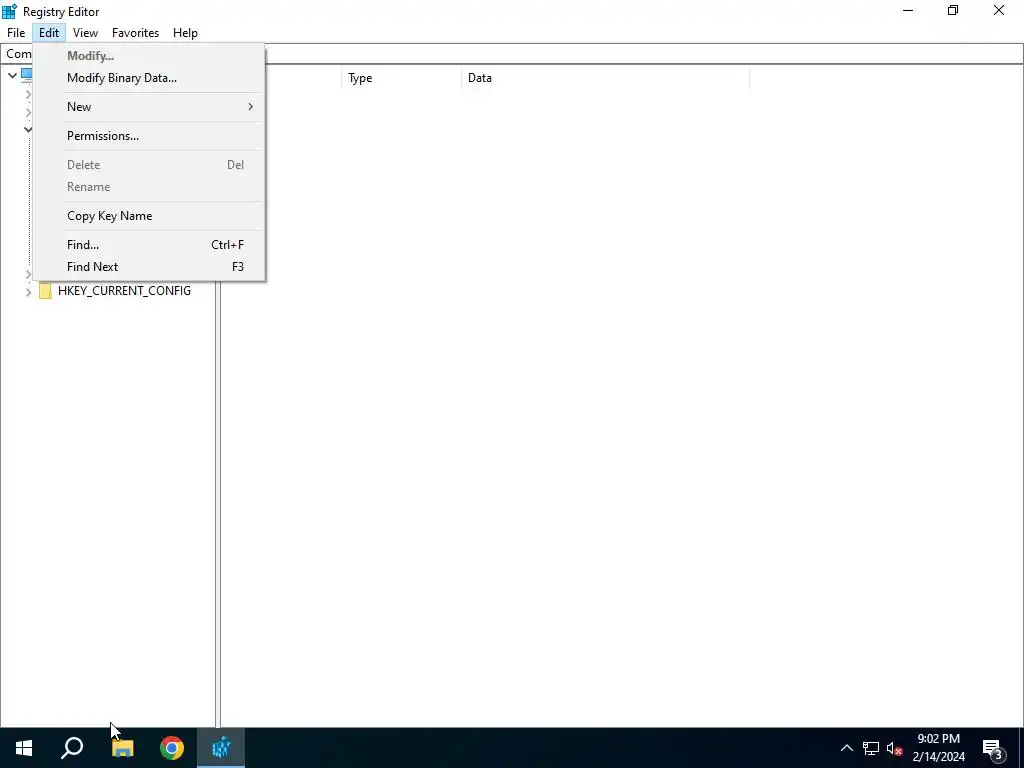Viewport: 1024px width, 768px height.
Task: Open network status tray icon
Action: click(x=871, y=748)
